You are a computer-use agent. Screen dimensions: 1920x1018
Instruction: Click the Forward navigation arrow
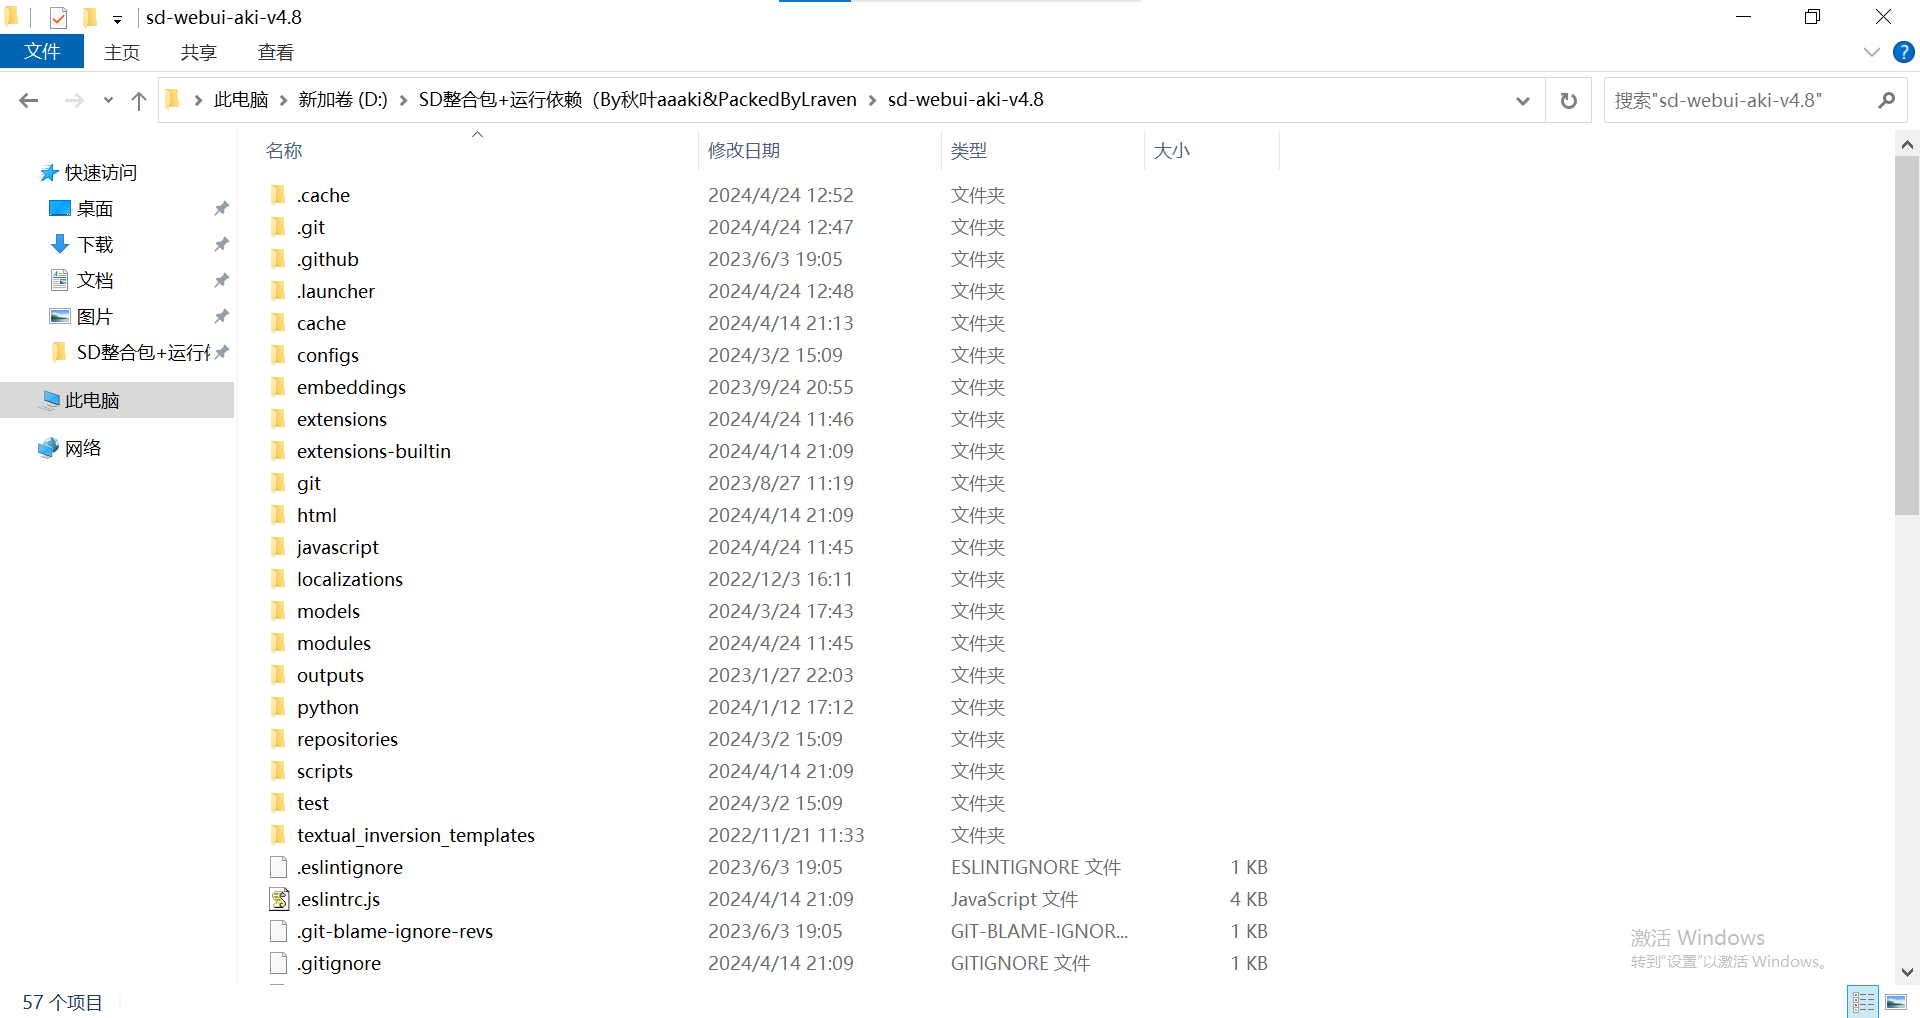coord(74,100)
